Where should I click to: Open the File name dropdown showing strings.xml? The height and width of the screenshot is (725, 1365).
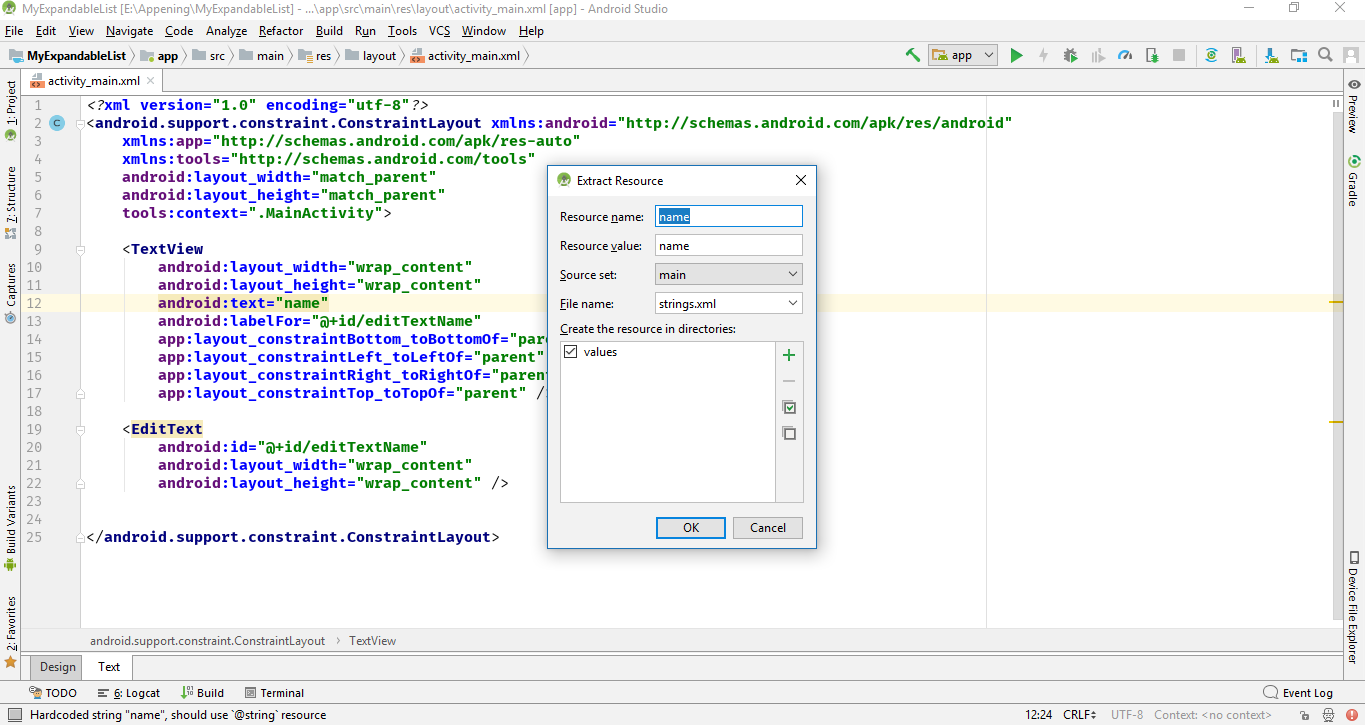click(x=728, y=302)
